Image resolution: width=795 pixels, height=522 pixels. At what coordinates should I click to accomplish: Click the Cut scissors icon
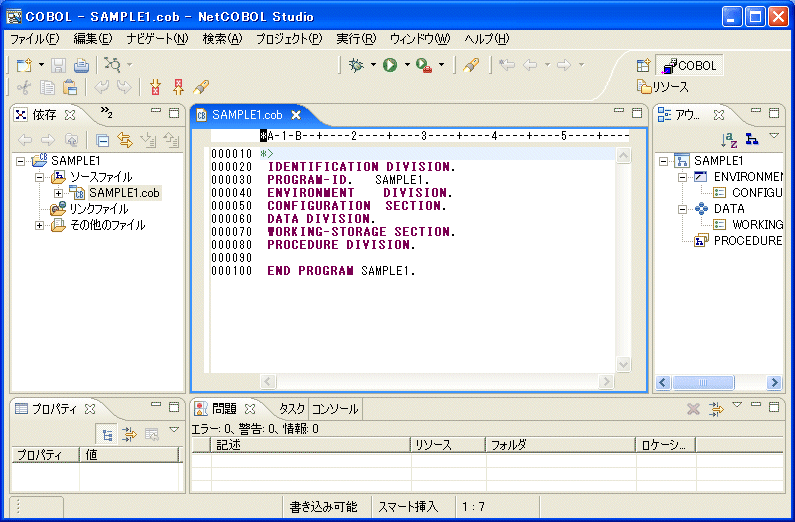pyautogui.click(x=24, y=88)
